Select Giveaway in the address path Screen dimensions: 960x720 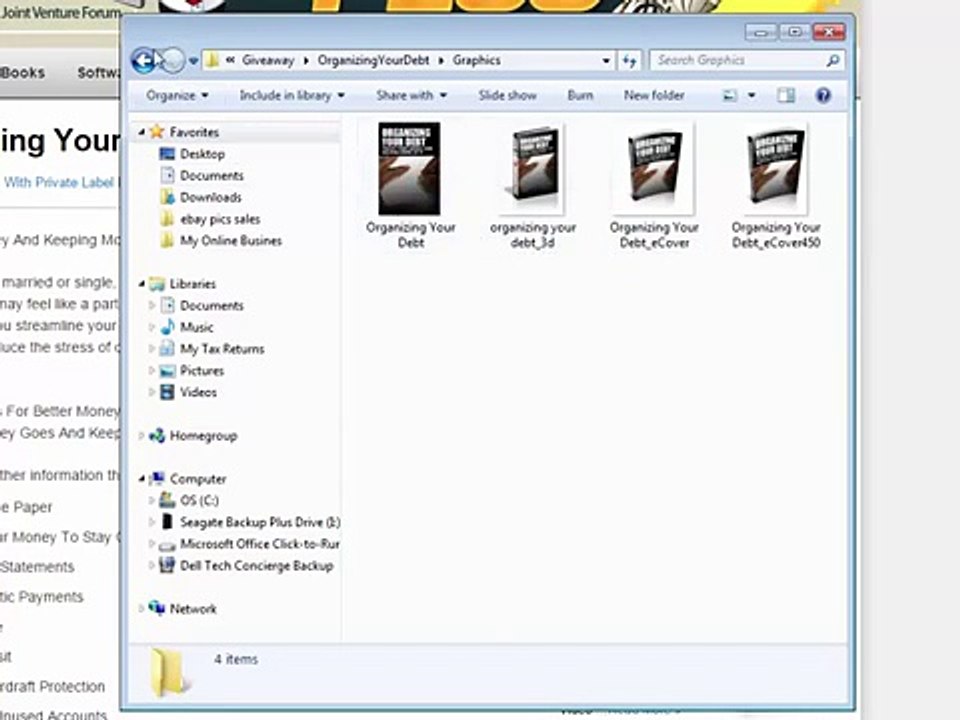(x=268, y=60)
